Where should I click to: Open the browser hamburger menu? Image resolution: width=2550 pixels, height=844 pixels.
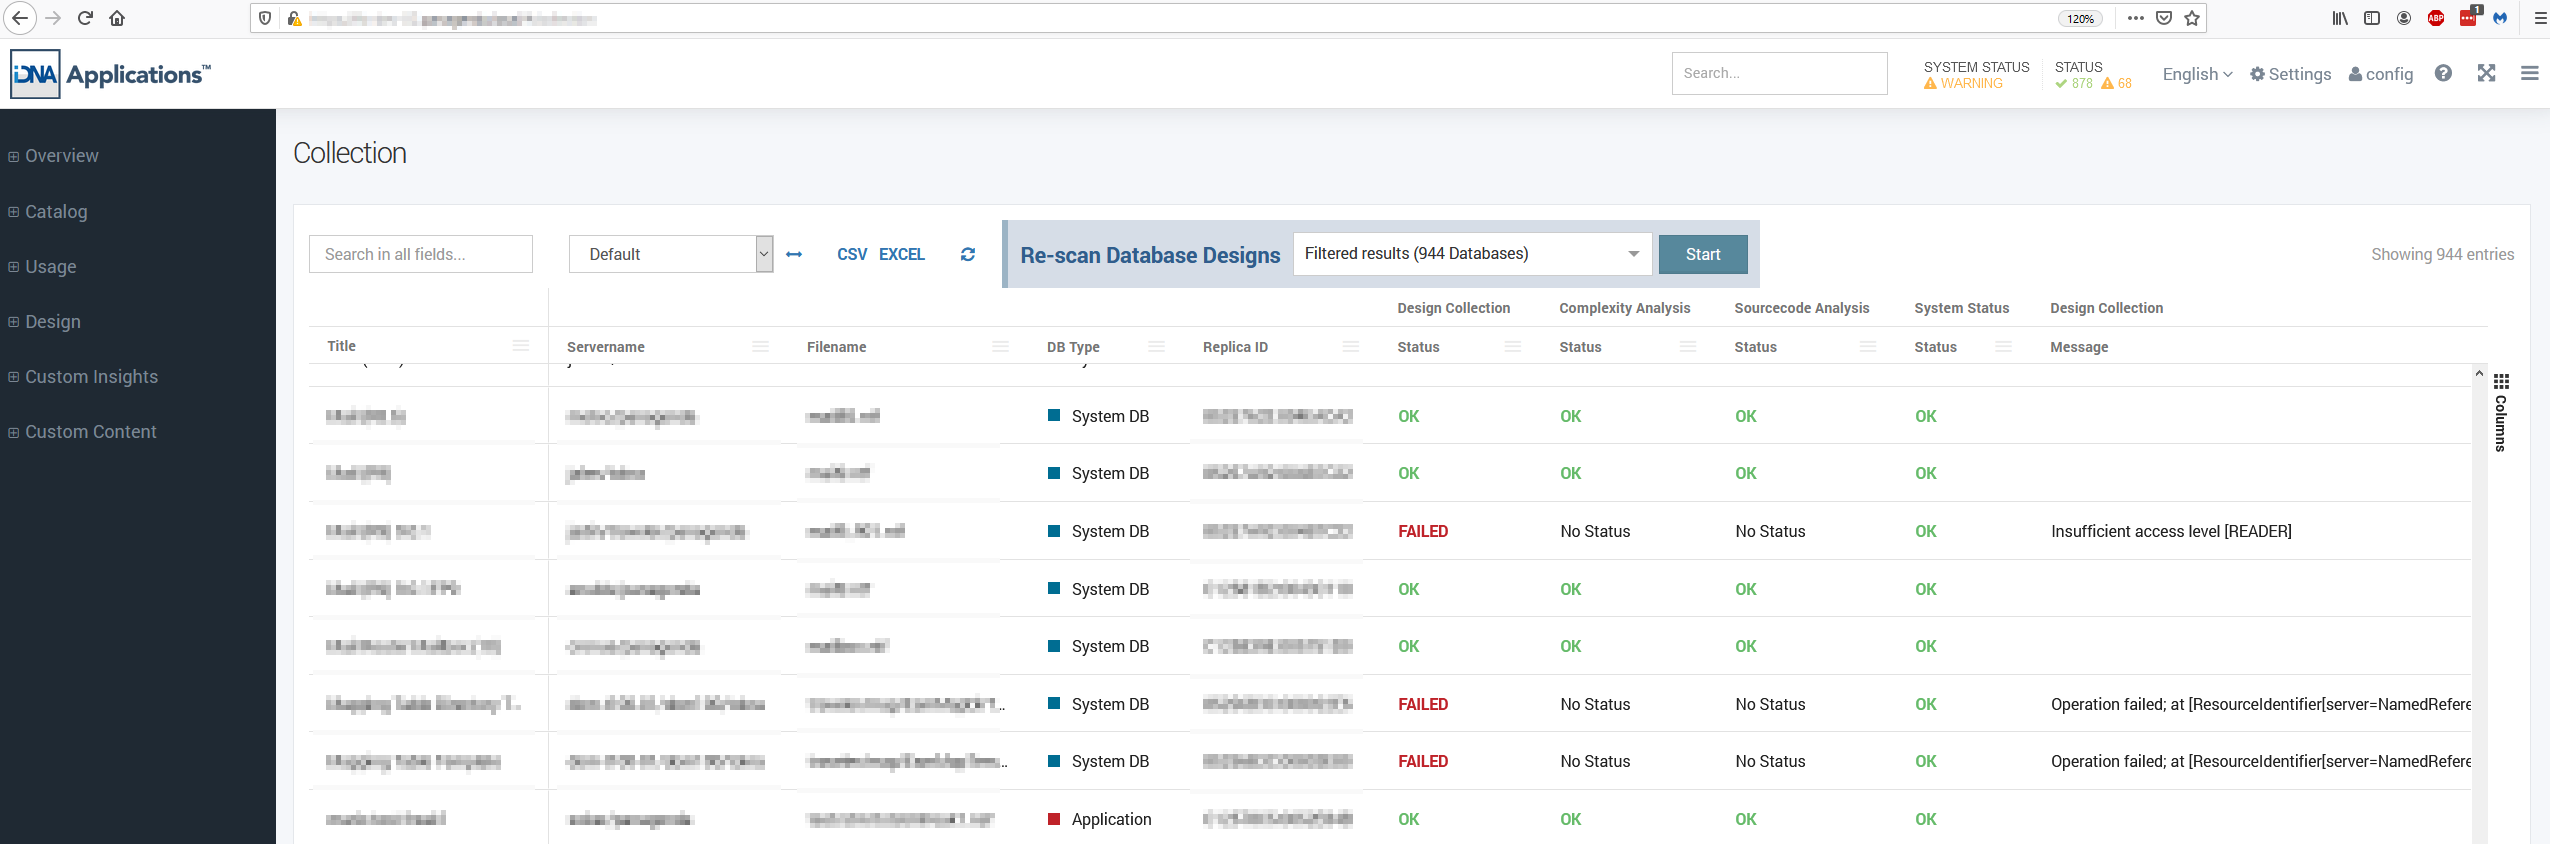pos(2540,18)
